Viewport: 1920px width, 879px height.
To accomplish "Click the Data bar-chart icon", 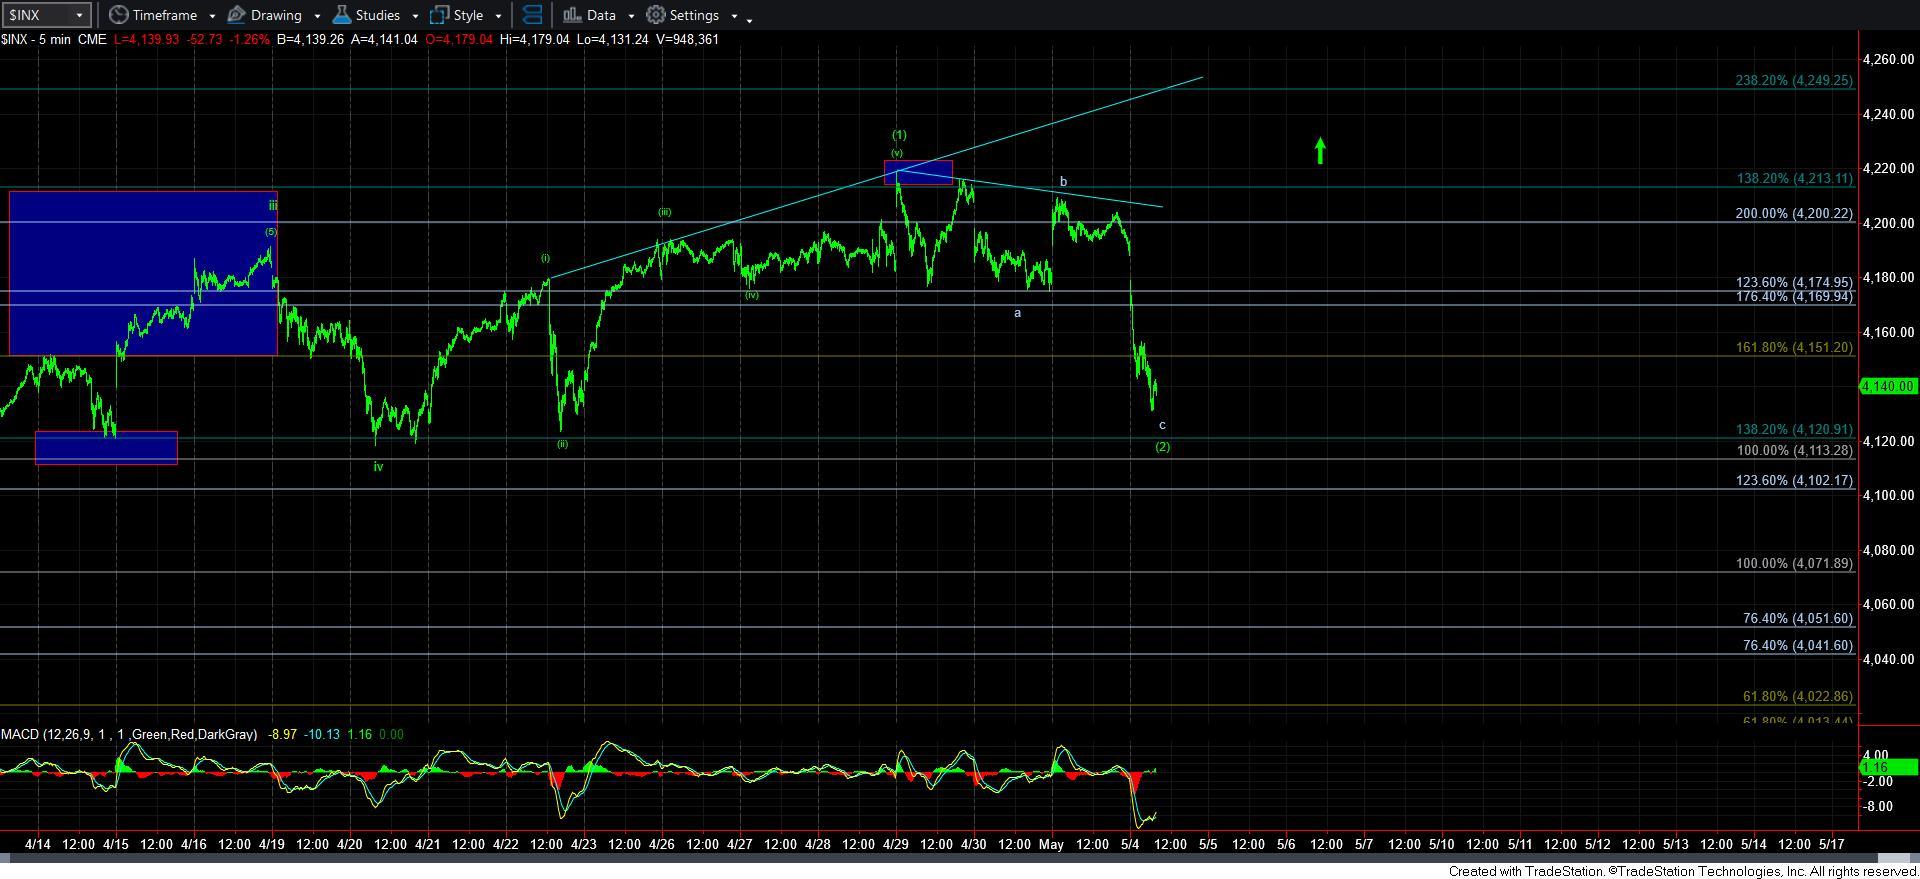I will [x=572, y=15].
